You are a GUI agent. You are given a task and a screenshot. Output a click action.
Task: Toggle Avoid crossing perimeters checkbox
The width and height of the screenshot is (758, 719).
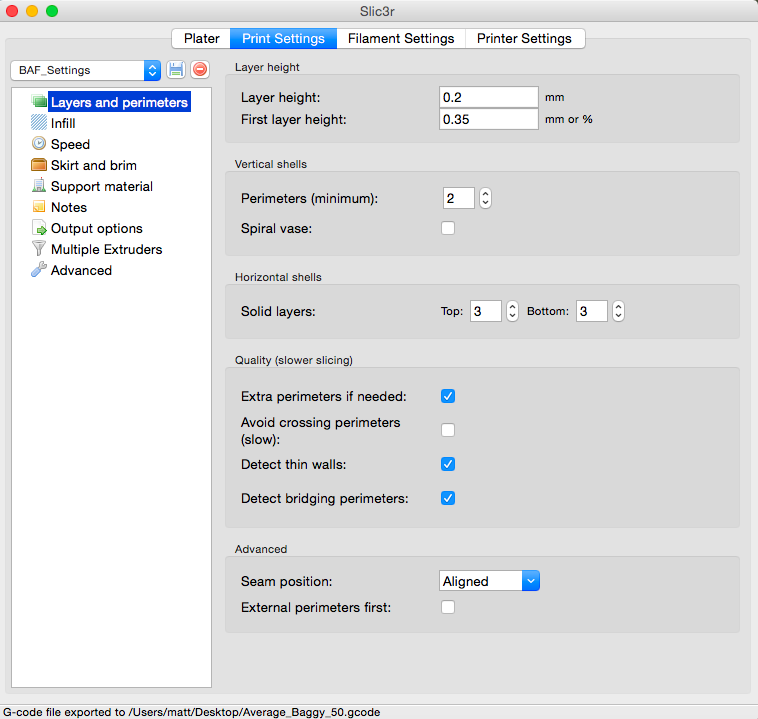[448, 430]
